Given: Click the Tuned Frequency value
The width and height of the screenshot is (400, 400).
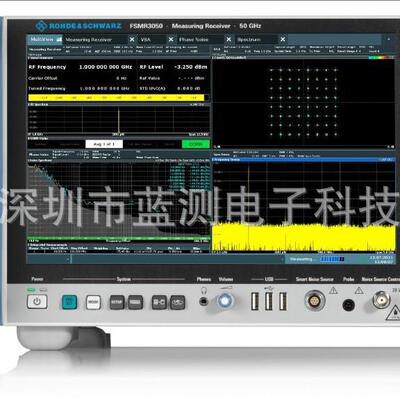Looking at the screenshot, I should click(x=104, y=89).
